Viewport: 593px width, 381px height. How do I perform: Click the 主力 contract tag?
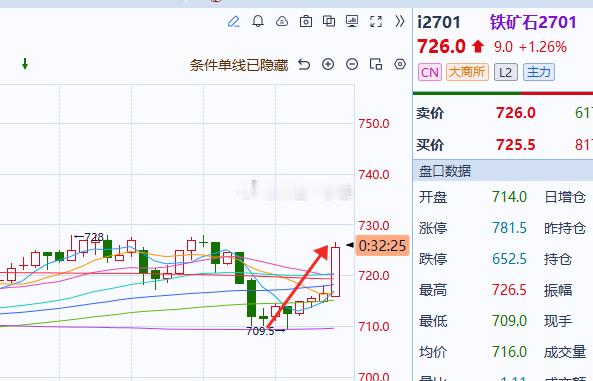539,72
